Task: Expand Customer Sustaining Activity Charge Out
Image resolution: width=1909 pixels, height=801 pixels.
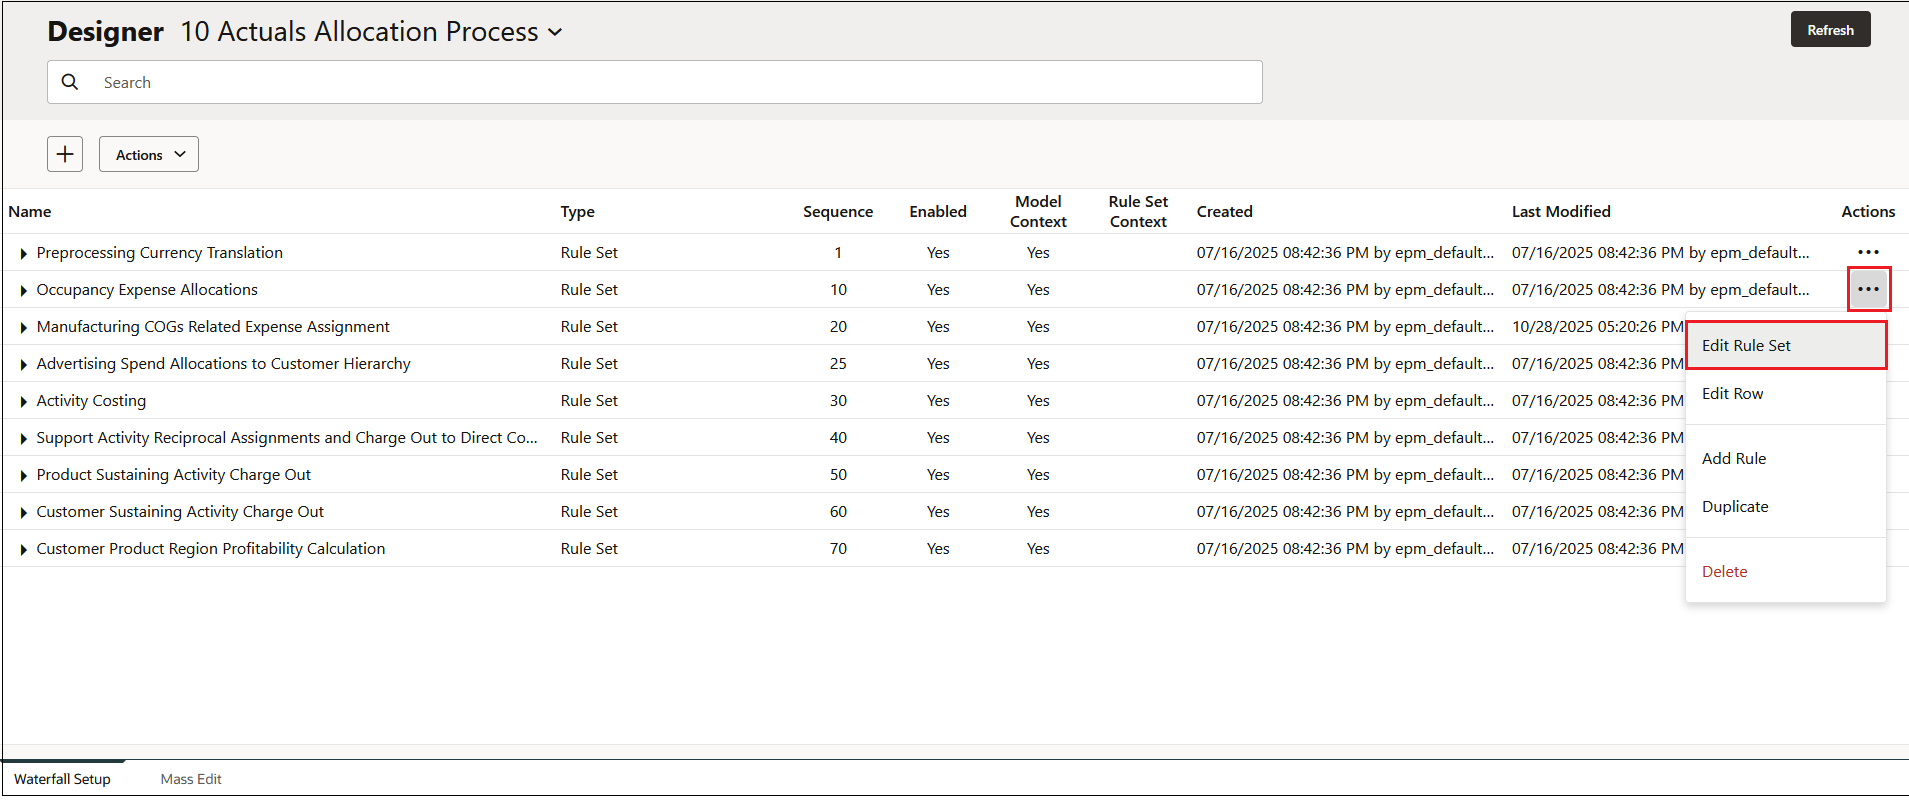Action: click(x=23, y=513)
